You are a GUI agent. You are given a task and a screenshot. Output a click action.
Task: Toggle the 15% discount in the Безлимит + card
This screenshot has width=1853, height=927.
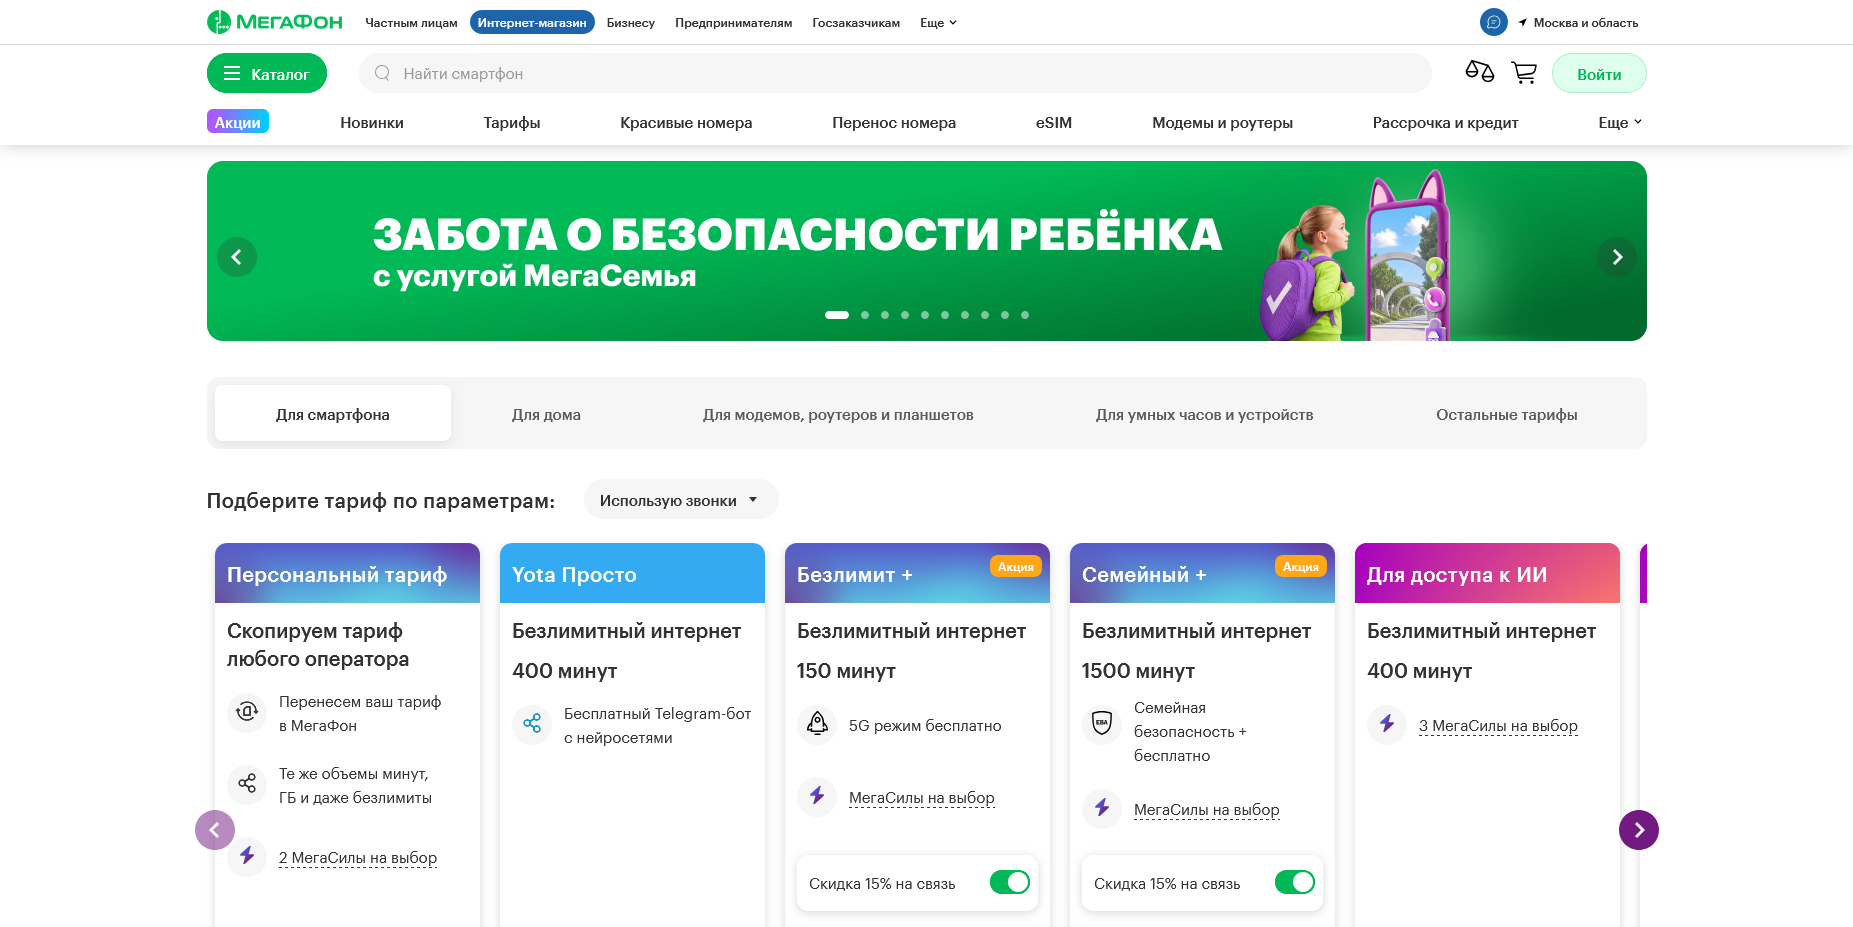[x=1010, y=882]
